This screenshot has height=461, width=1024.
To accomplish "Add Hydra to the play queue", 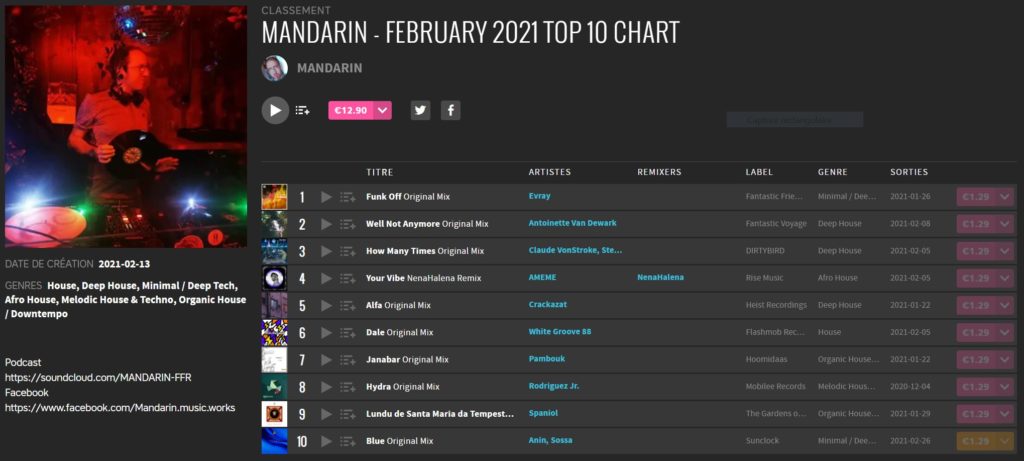I will [347, 387].
